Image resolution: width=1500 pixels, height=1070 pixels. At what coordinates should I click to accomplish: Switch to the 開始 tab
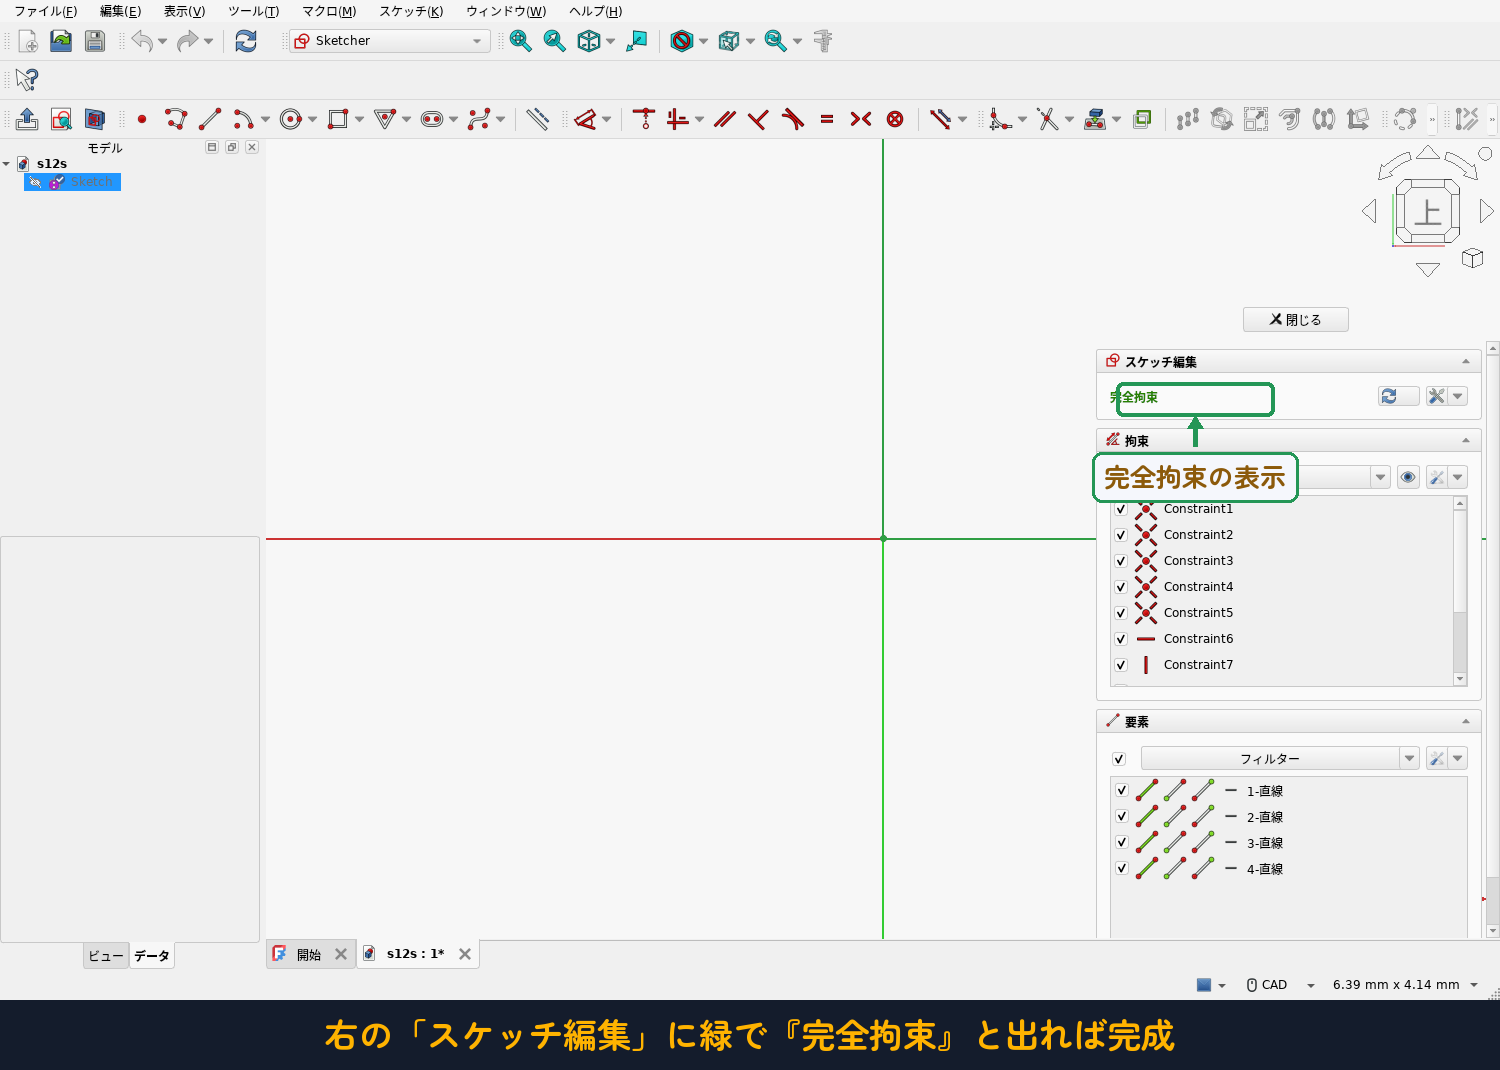308,955
